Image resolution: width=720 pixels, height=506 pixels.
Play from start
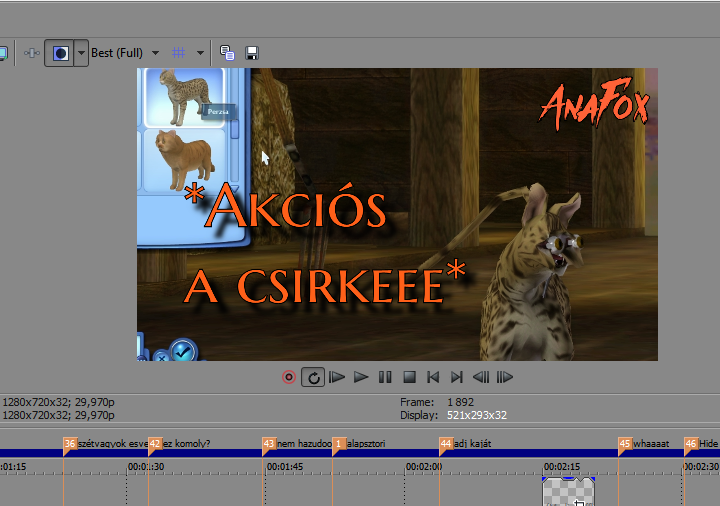(337, 377)
